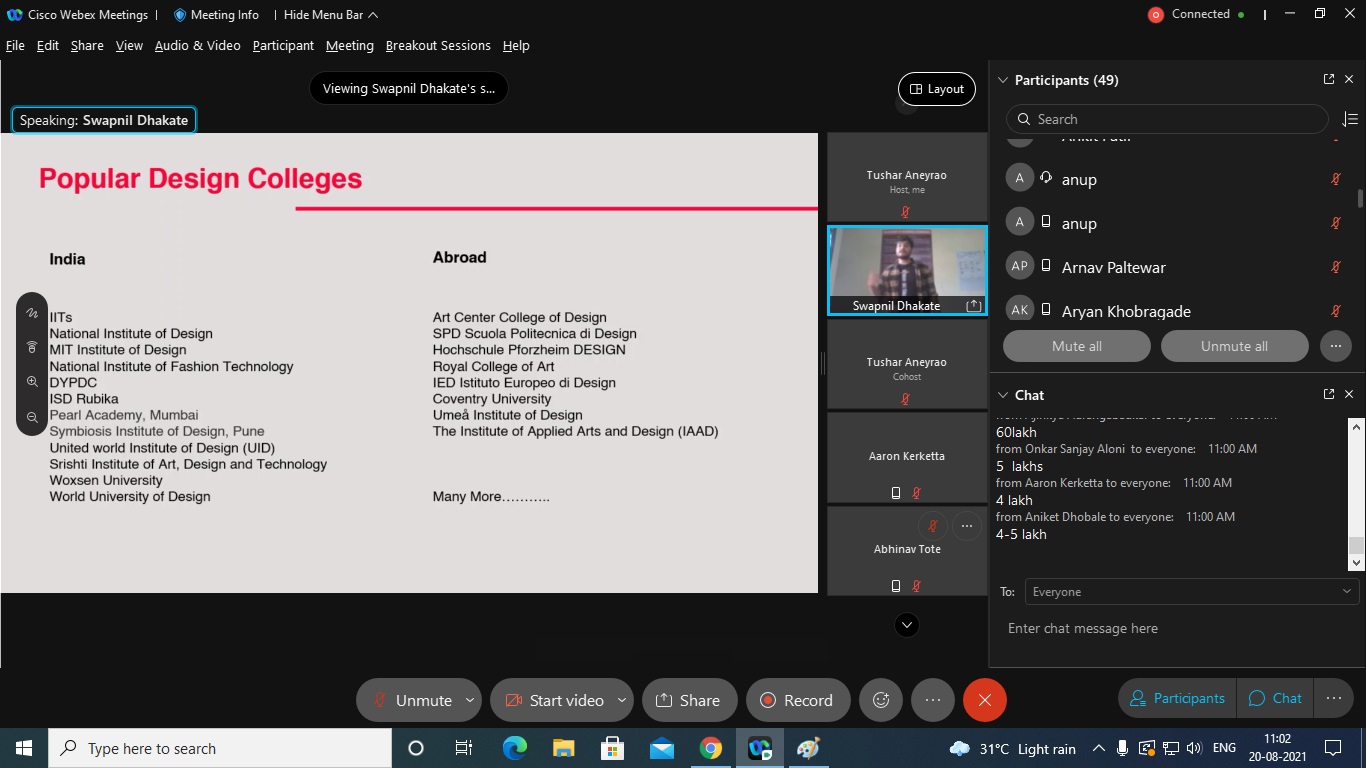This screenshot has height=768, width=1366.
Task: Show more video tiles with the down arrow
Action: click(907, 625)
